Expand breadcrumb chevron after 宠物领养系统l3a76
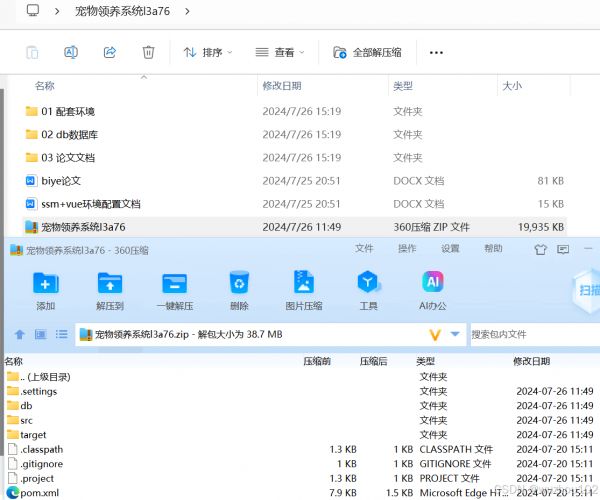Screen dimensions: 600x500 tap(187, 11)
